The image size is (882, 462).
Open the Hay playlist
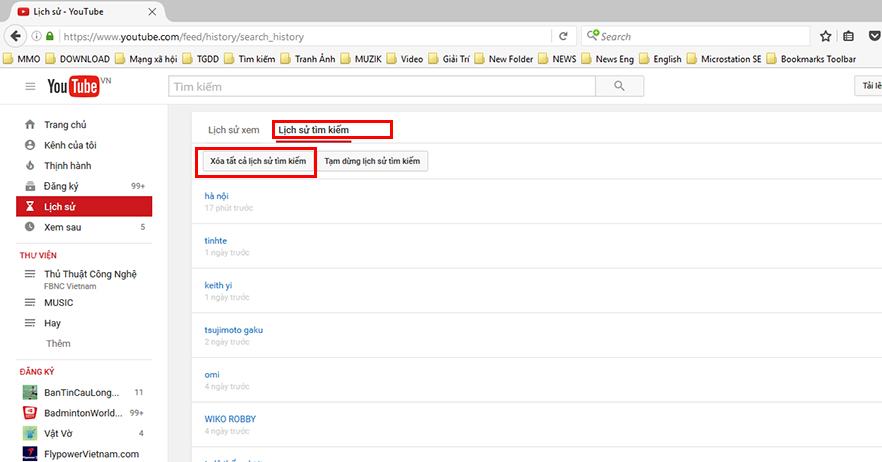(x=52, y=323)
